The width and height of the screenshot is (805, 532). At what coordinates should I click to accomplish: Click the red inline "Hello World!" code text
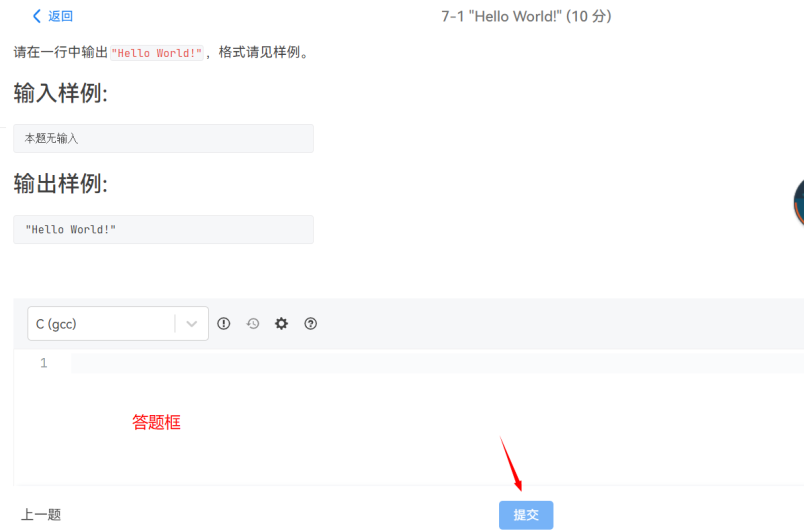156,53
